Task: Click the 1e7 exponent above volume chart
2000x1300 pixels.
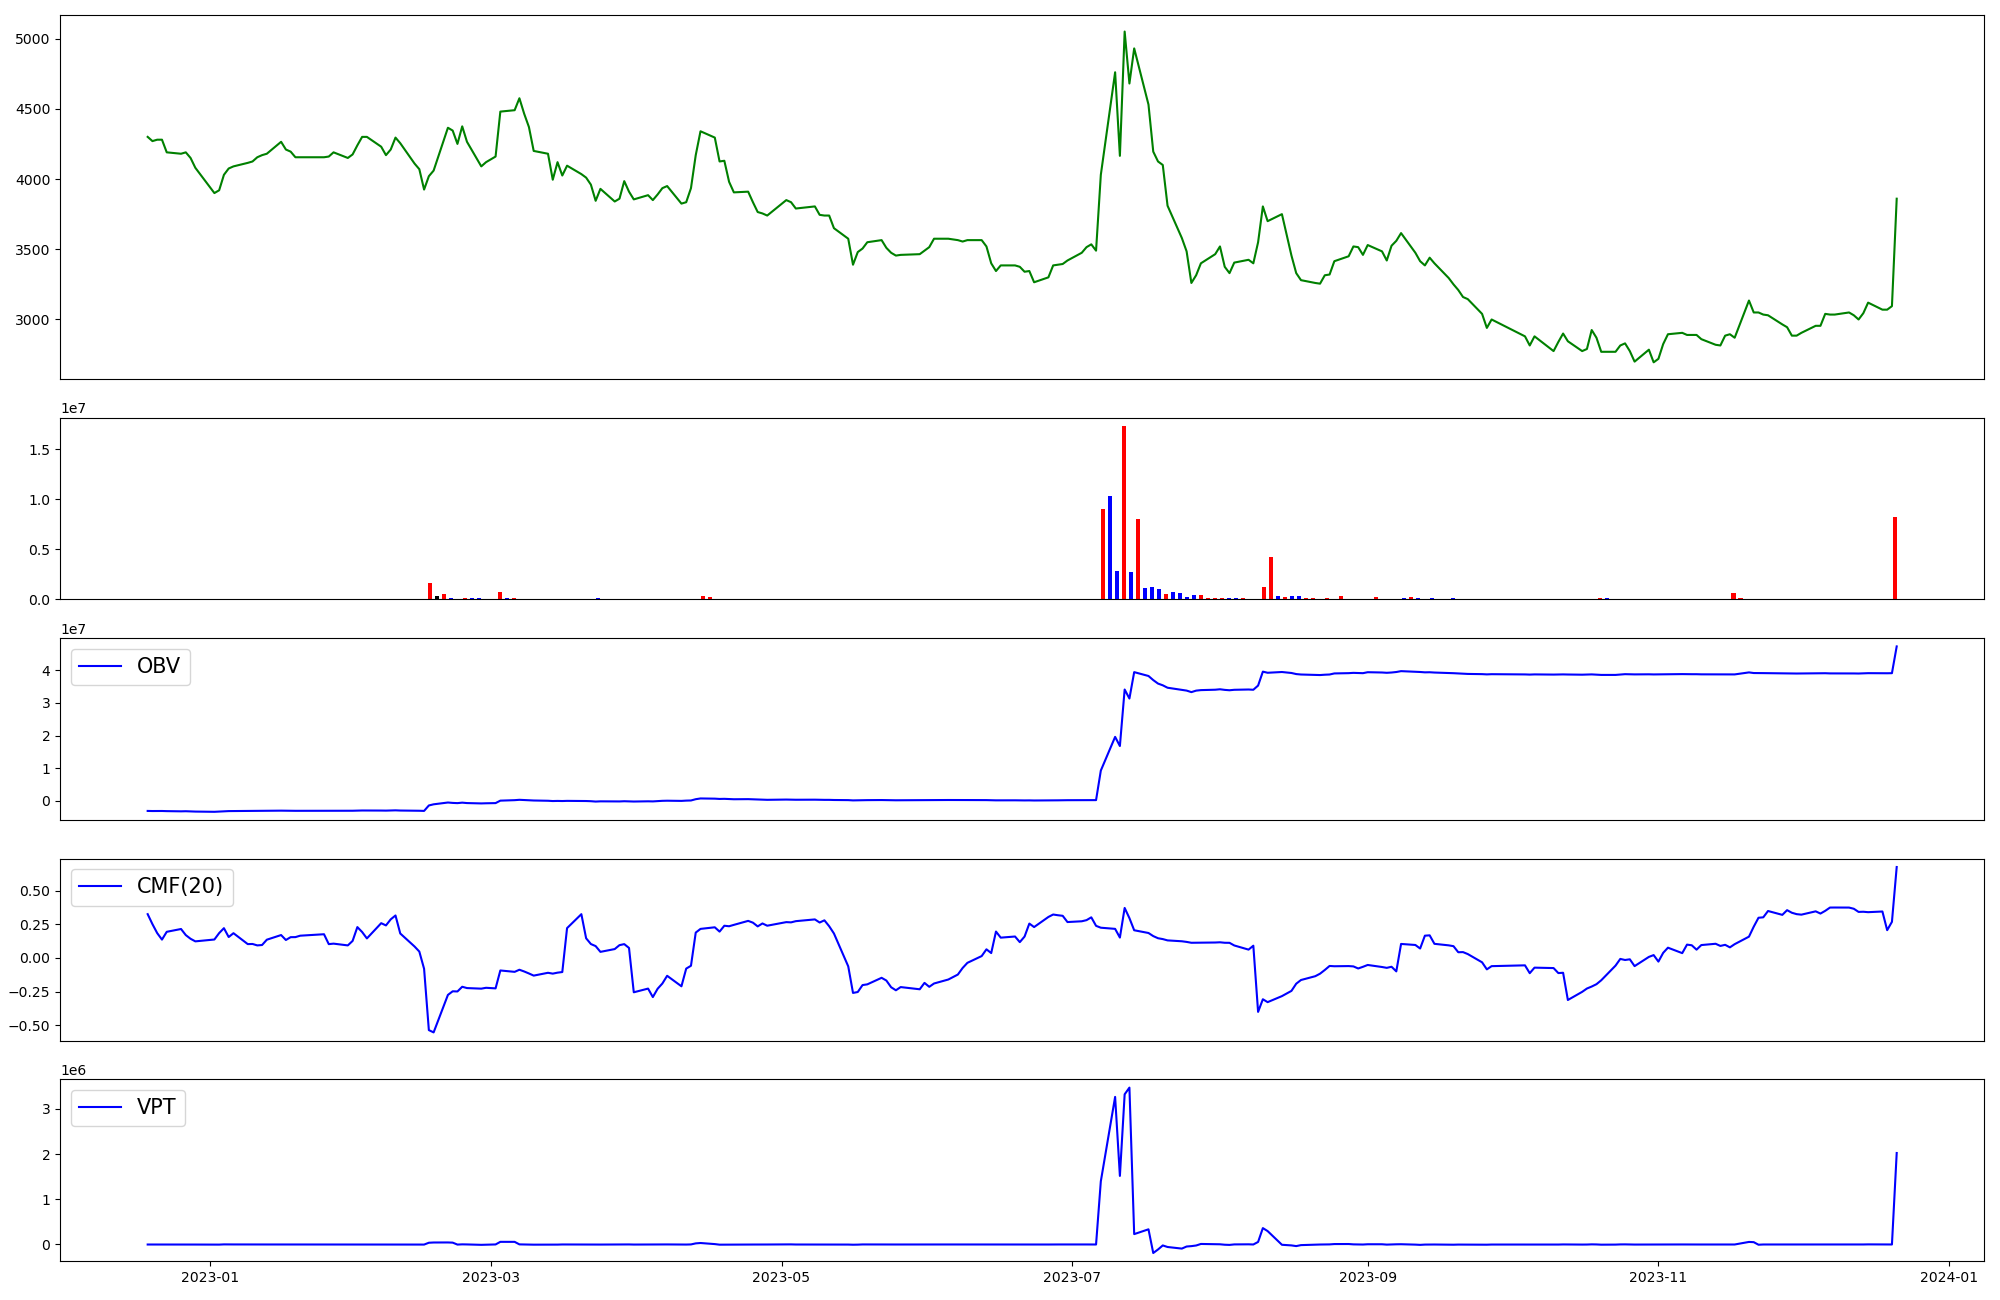Action: point(73,408)
